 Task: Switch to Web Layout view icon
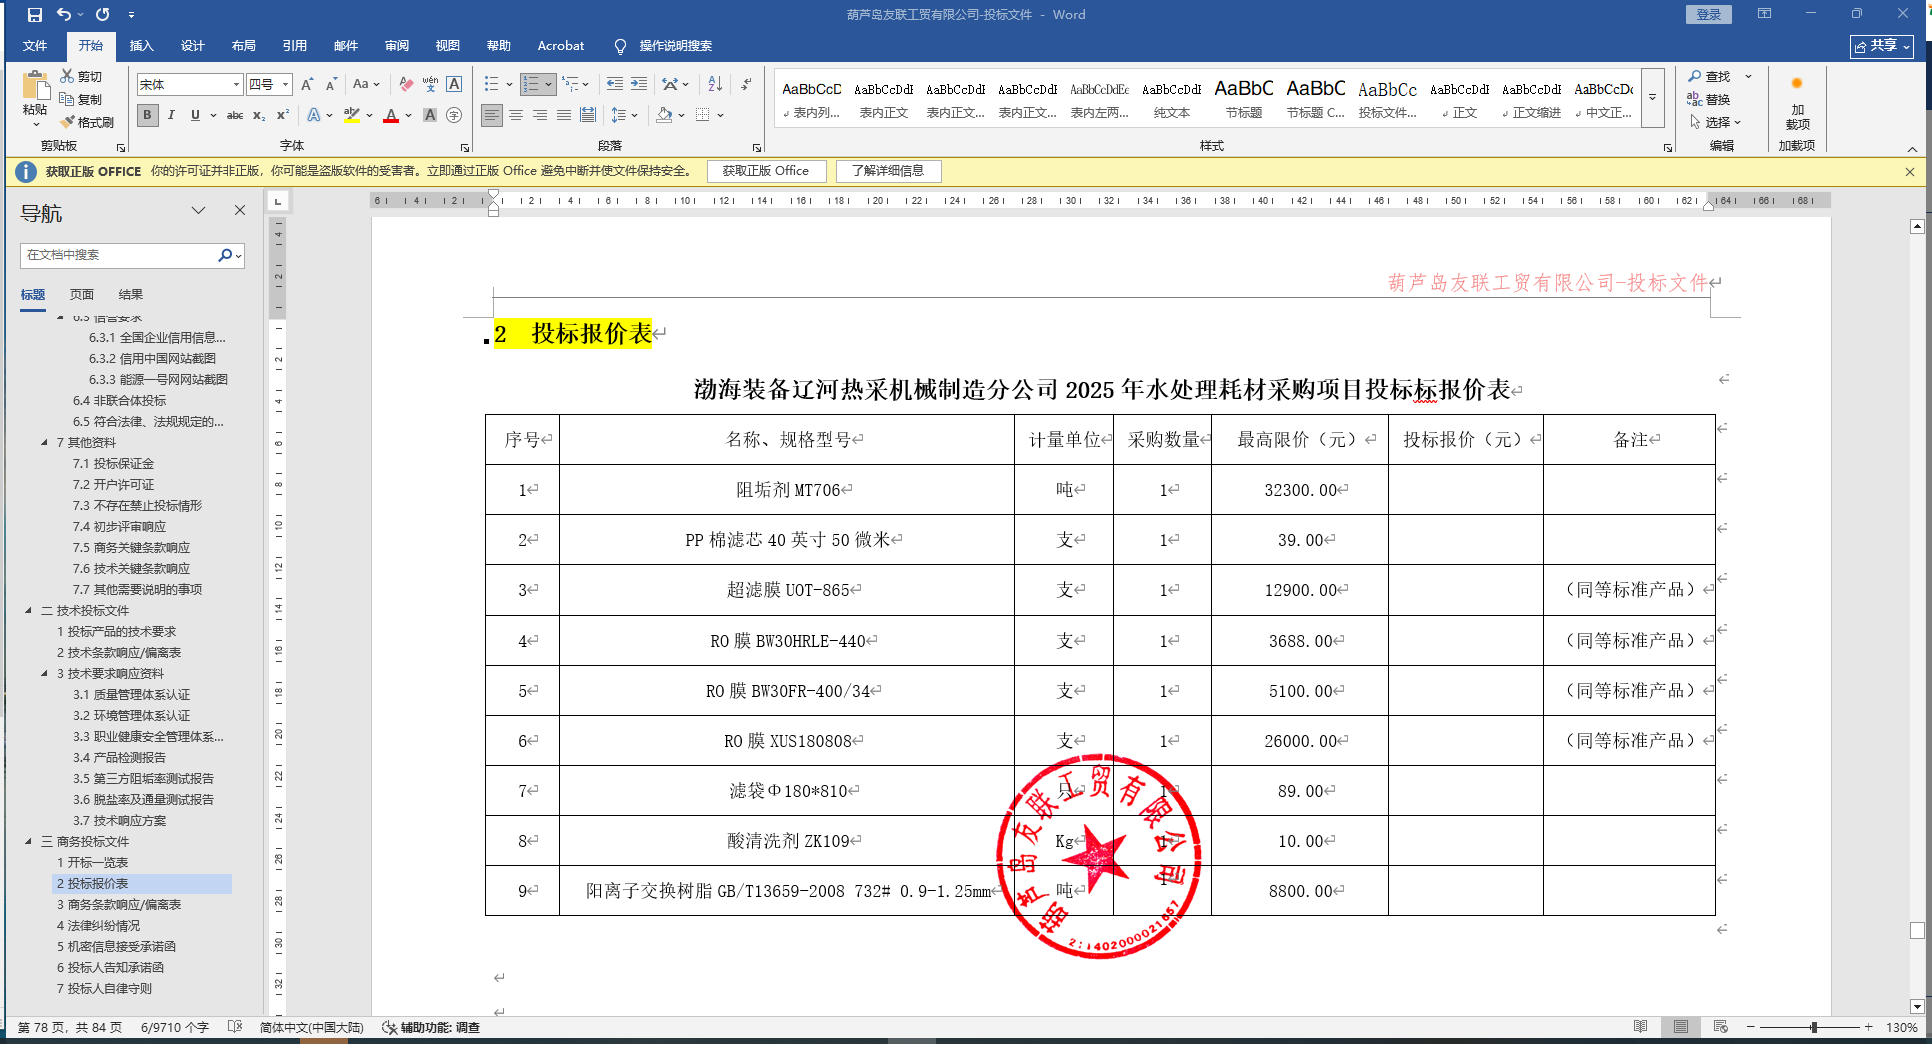coord(1720,1027)
